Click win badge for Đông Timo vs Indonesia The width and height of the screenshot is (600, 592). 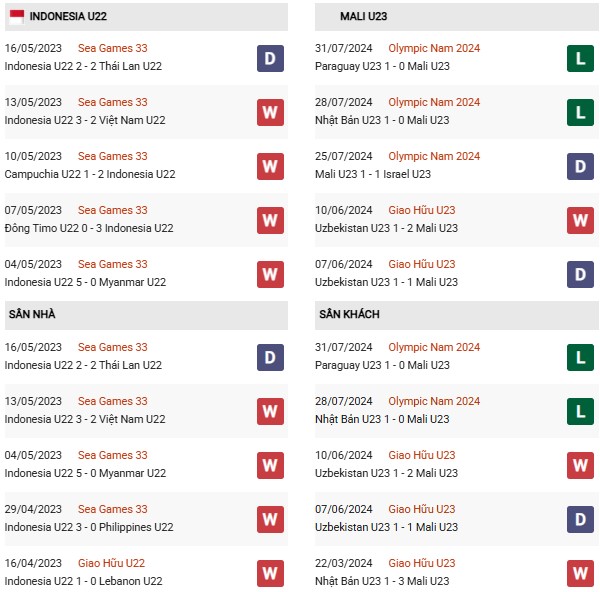coord(270,220)
